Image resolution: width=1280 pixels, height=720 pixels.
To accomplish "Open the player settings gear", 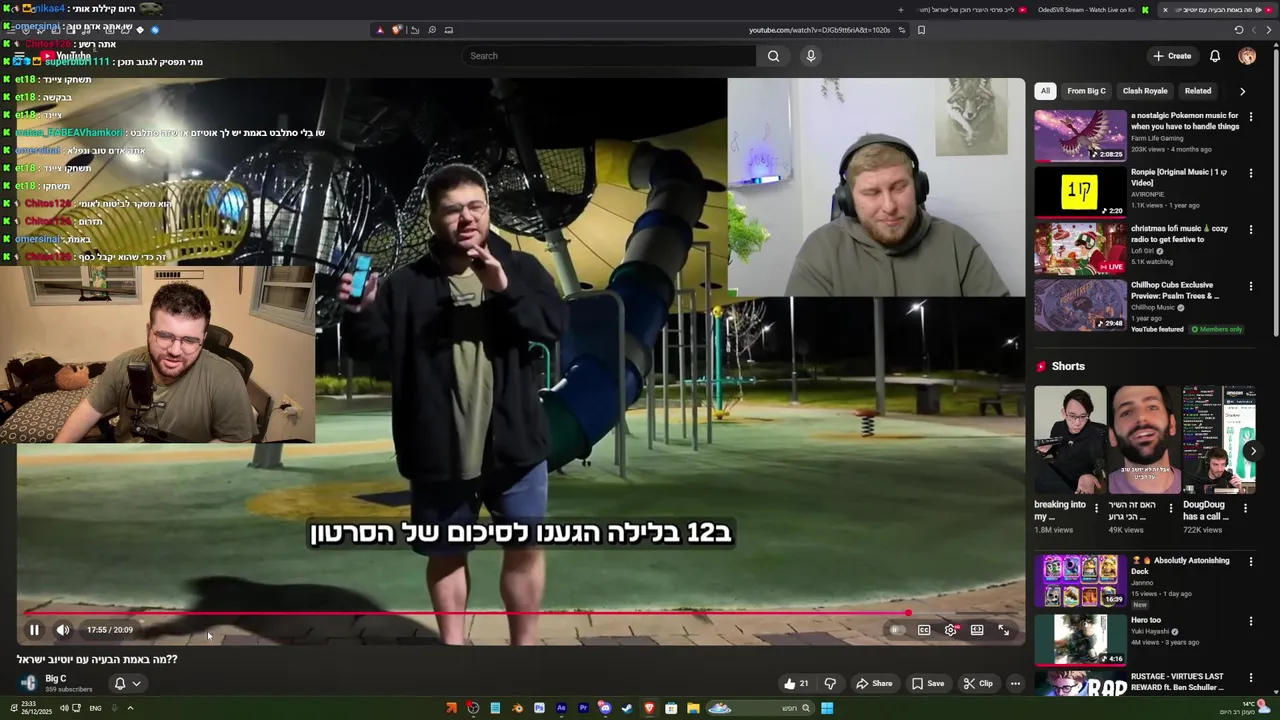I will (951, 630).
